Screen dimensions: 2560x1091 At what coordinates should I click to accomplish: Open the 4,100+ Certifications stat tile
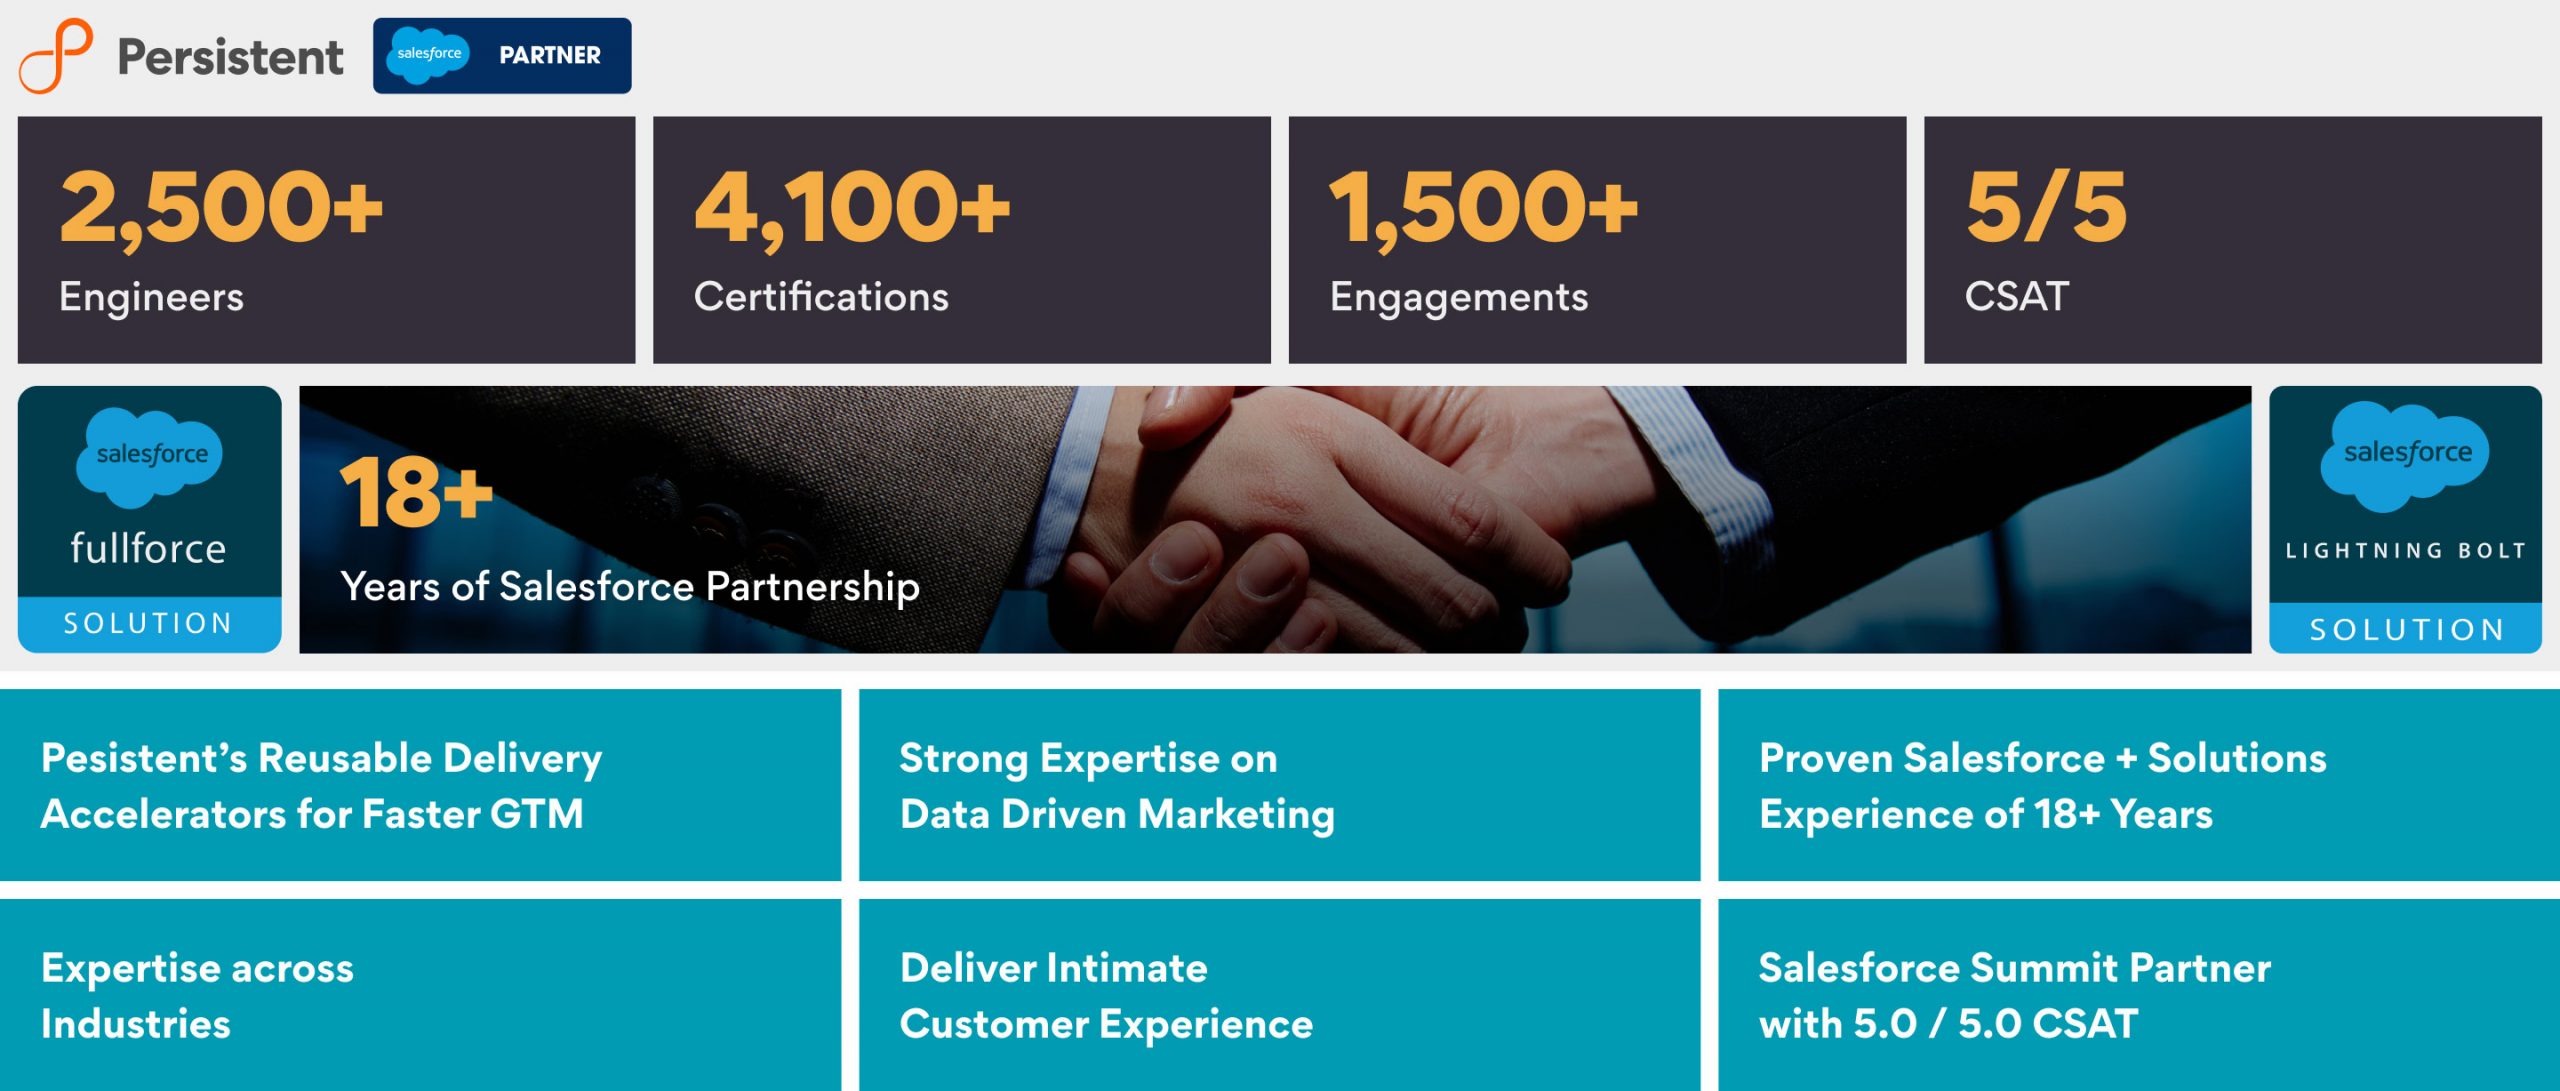pos(962,240)
